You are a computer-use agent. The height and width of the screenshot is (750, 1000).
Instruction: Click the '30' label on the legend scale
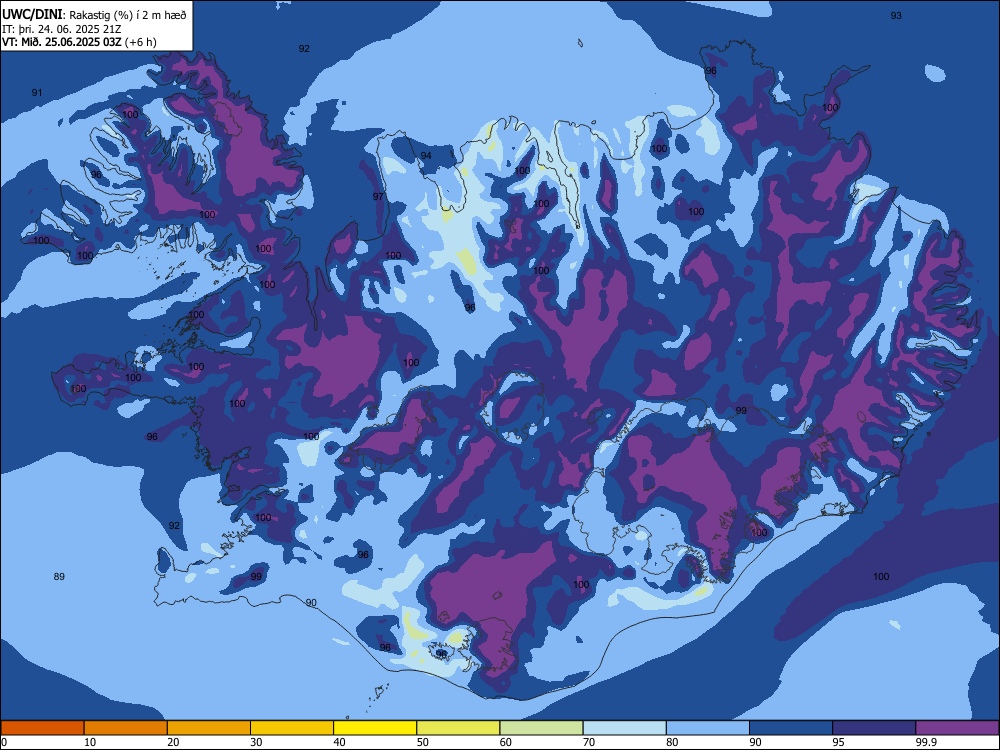(x=256, y=742)
